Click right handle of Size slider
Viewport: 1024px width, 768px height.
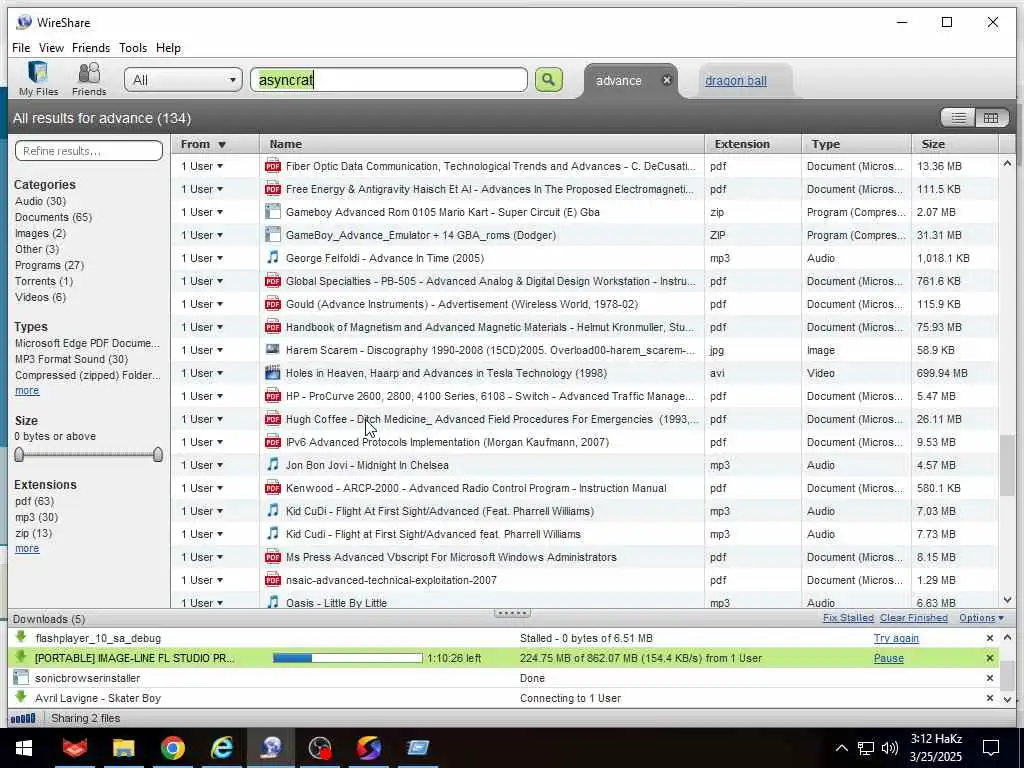(157, 455)
